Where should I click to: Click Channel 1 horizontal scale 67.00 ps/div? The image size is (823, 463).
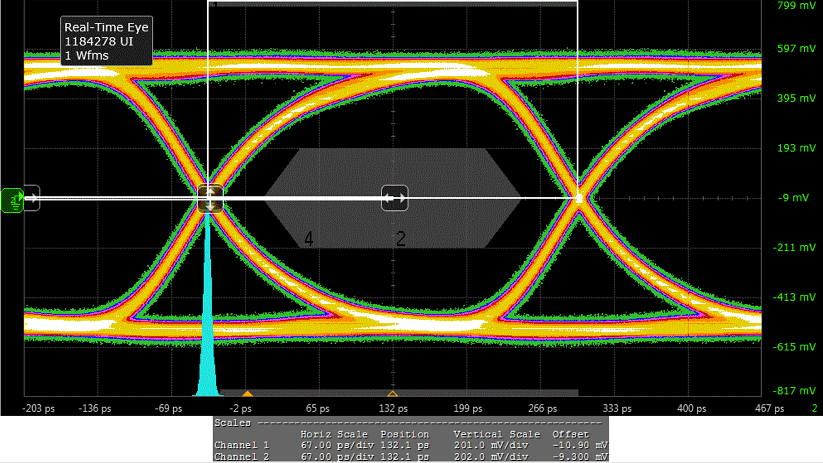tap(337, 445)
